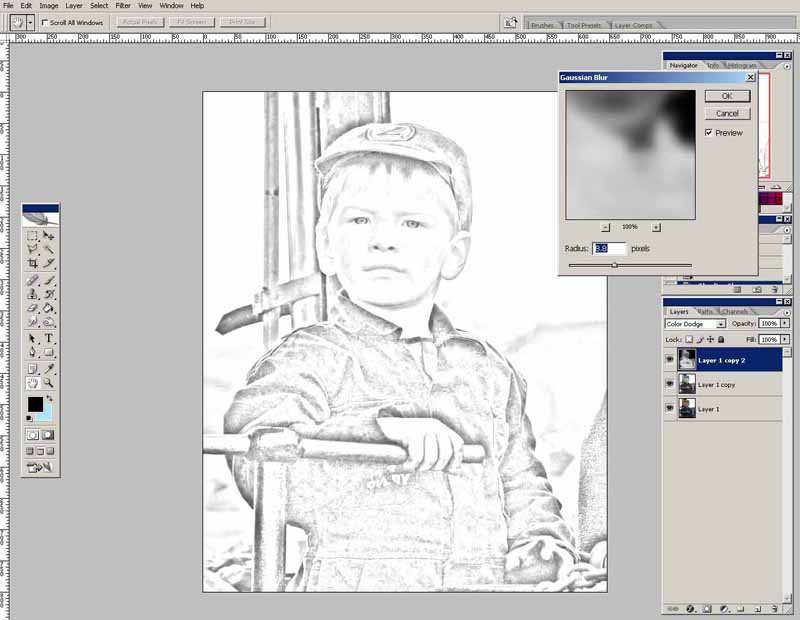The width and height of the screenshot is (800, 620).
Task: Reset default foreground and background colors
Action: 29,418
